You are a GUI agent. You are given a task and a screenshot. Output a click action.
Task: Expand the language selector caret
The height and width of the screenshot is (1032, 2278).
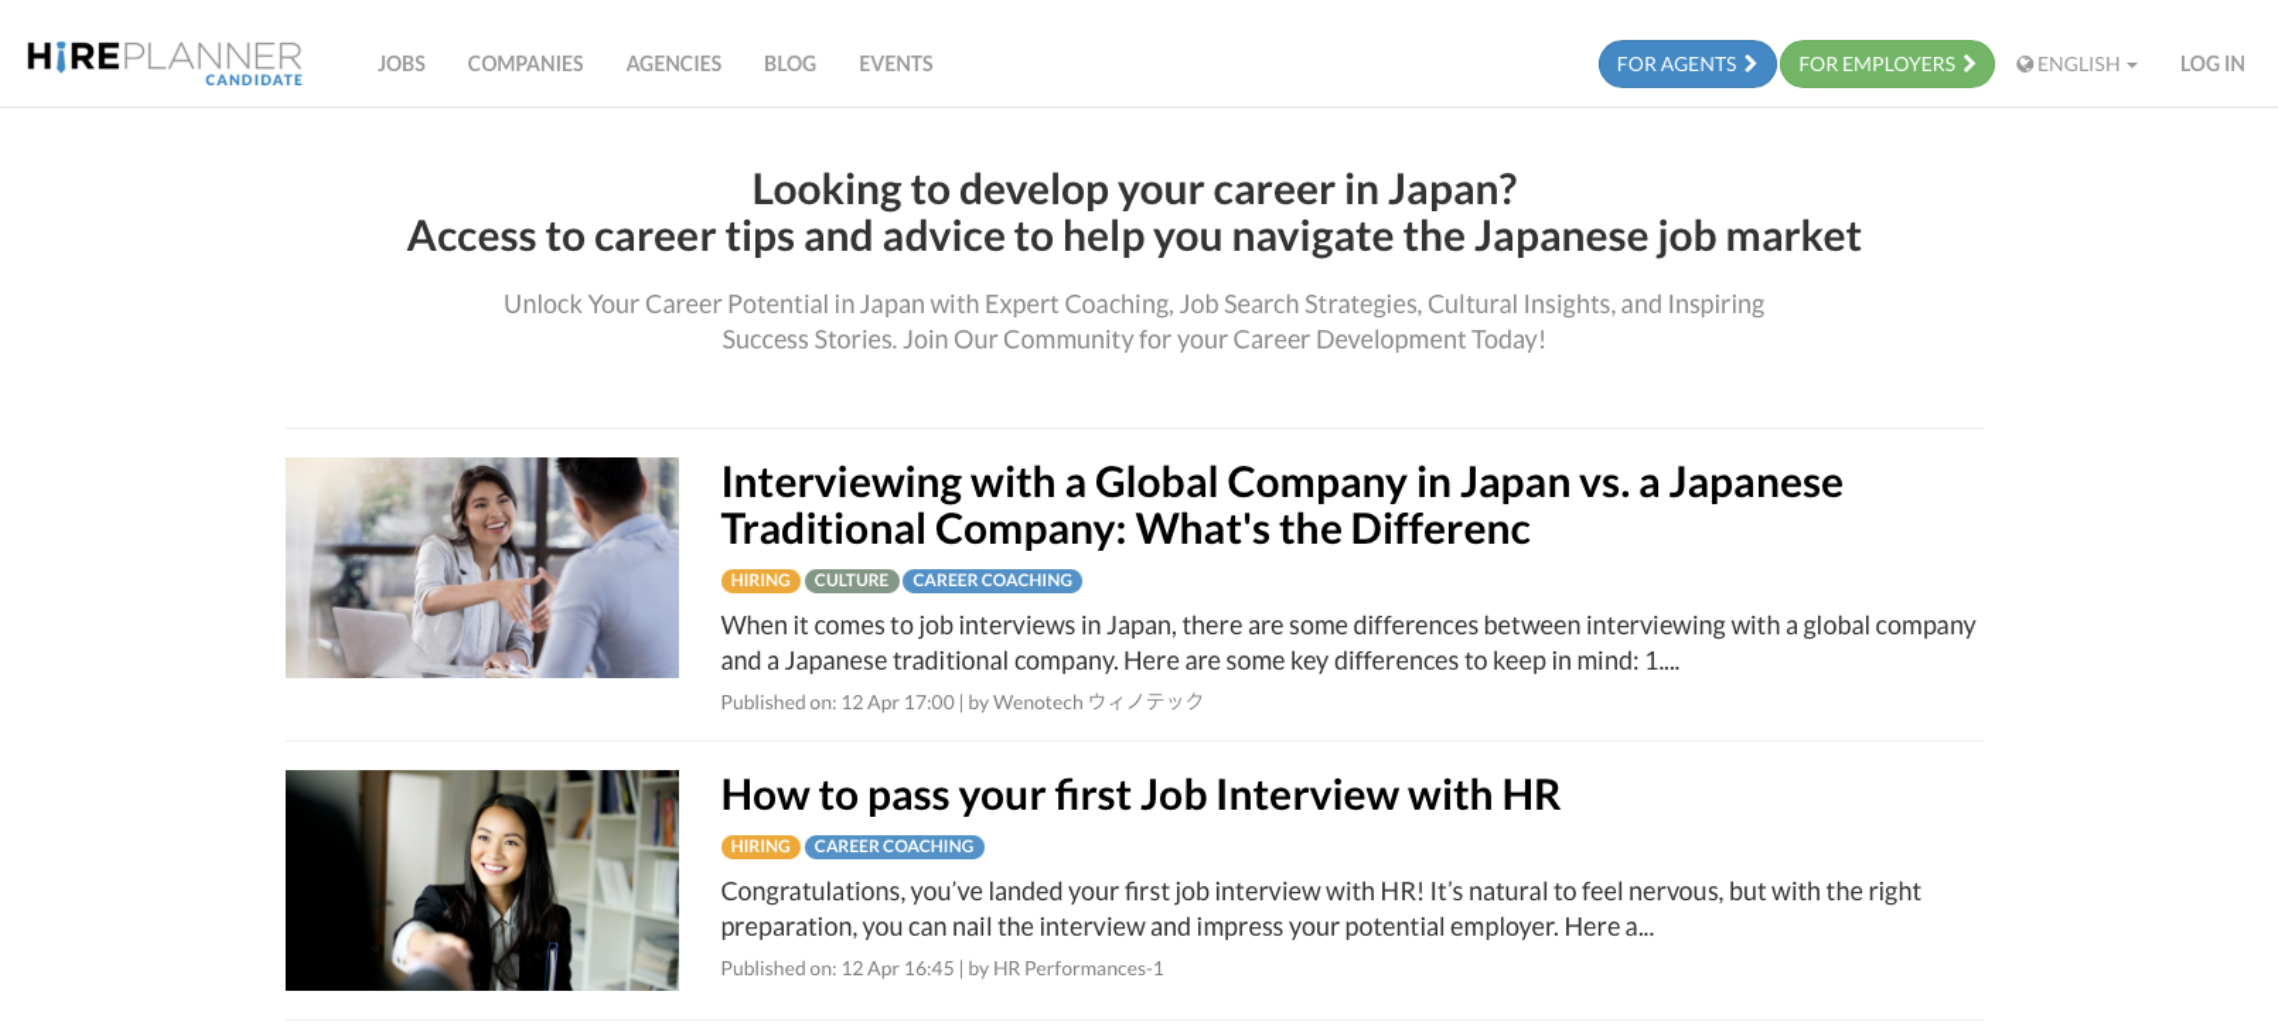(x=2131, y=65)
